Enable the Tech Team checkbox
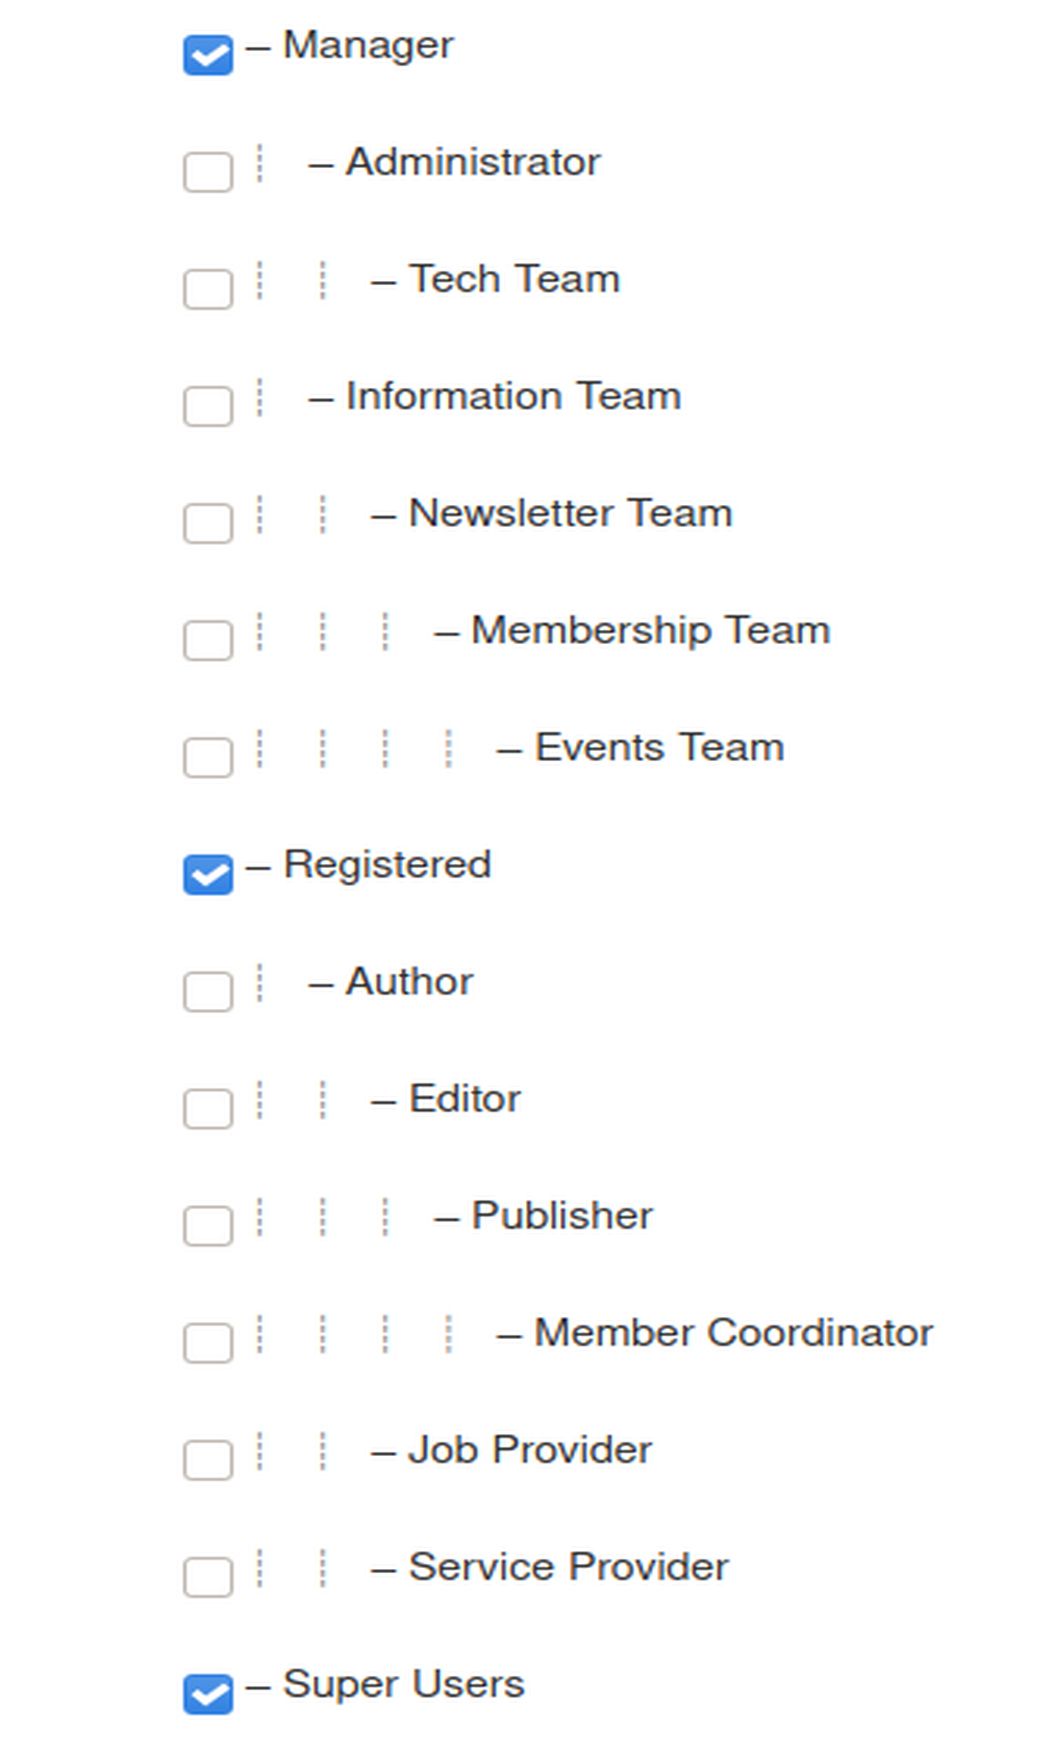The width and height of the screenshot is (1053, 1764). [208, 289]
